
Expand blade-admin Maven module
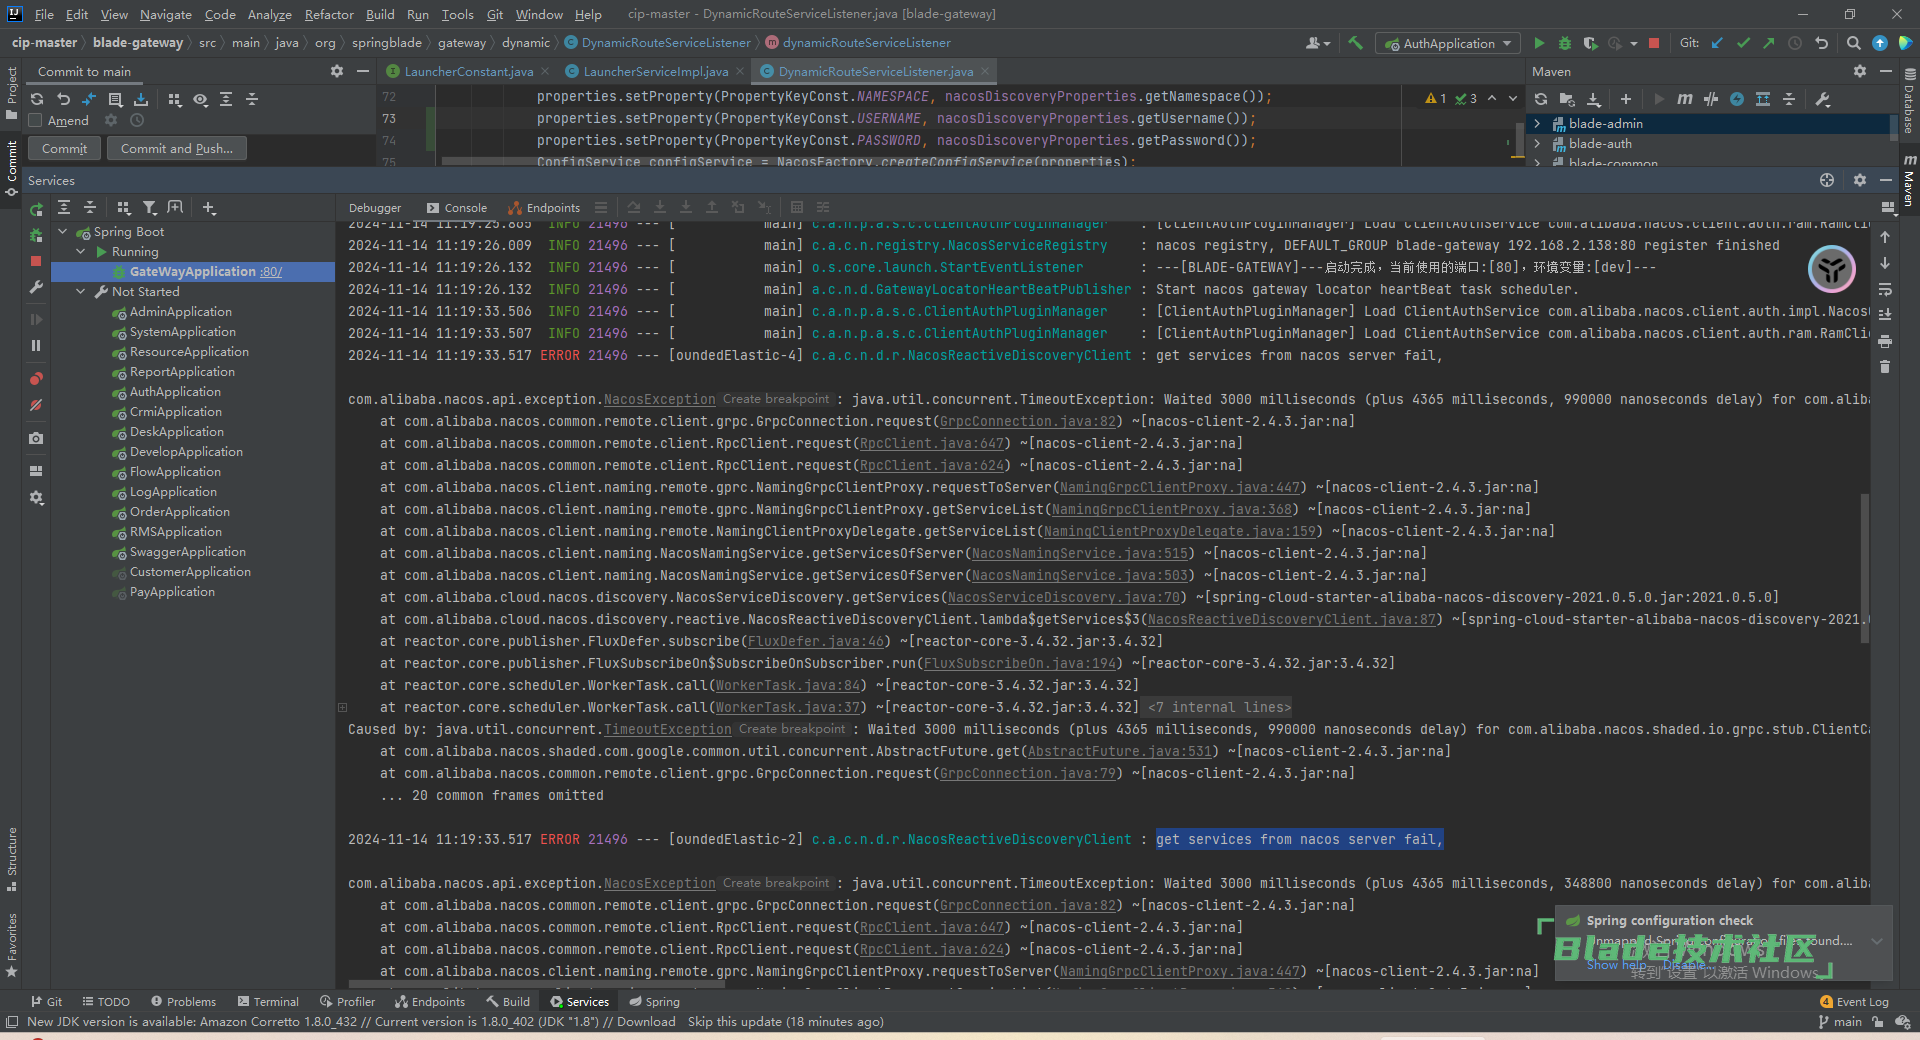pos(1537,124)
